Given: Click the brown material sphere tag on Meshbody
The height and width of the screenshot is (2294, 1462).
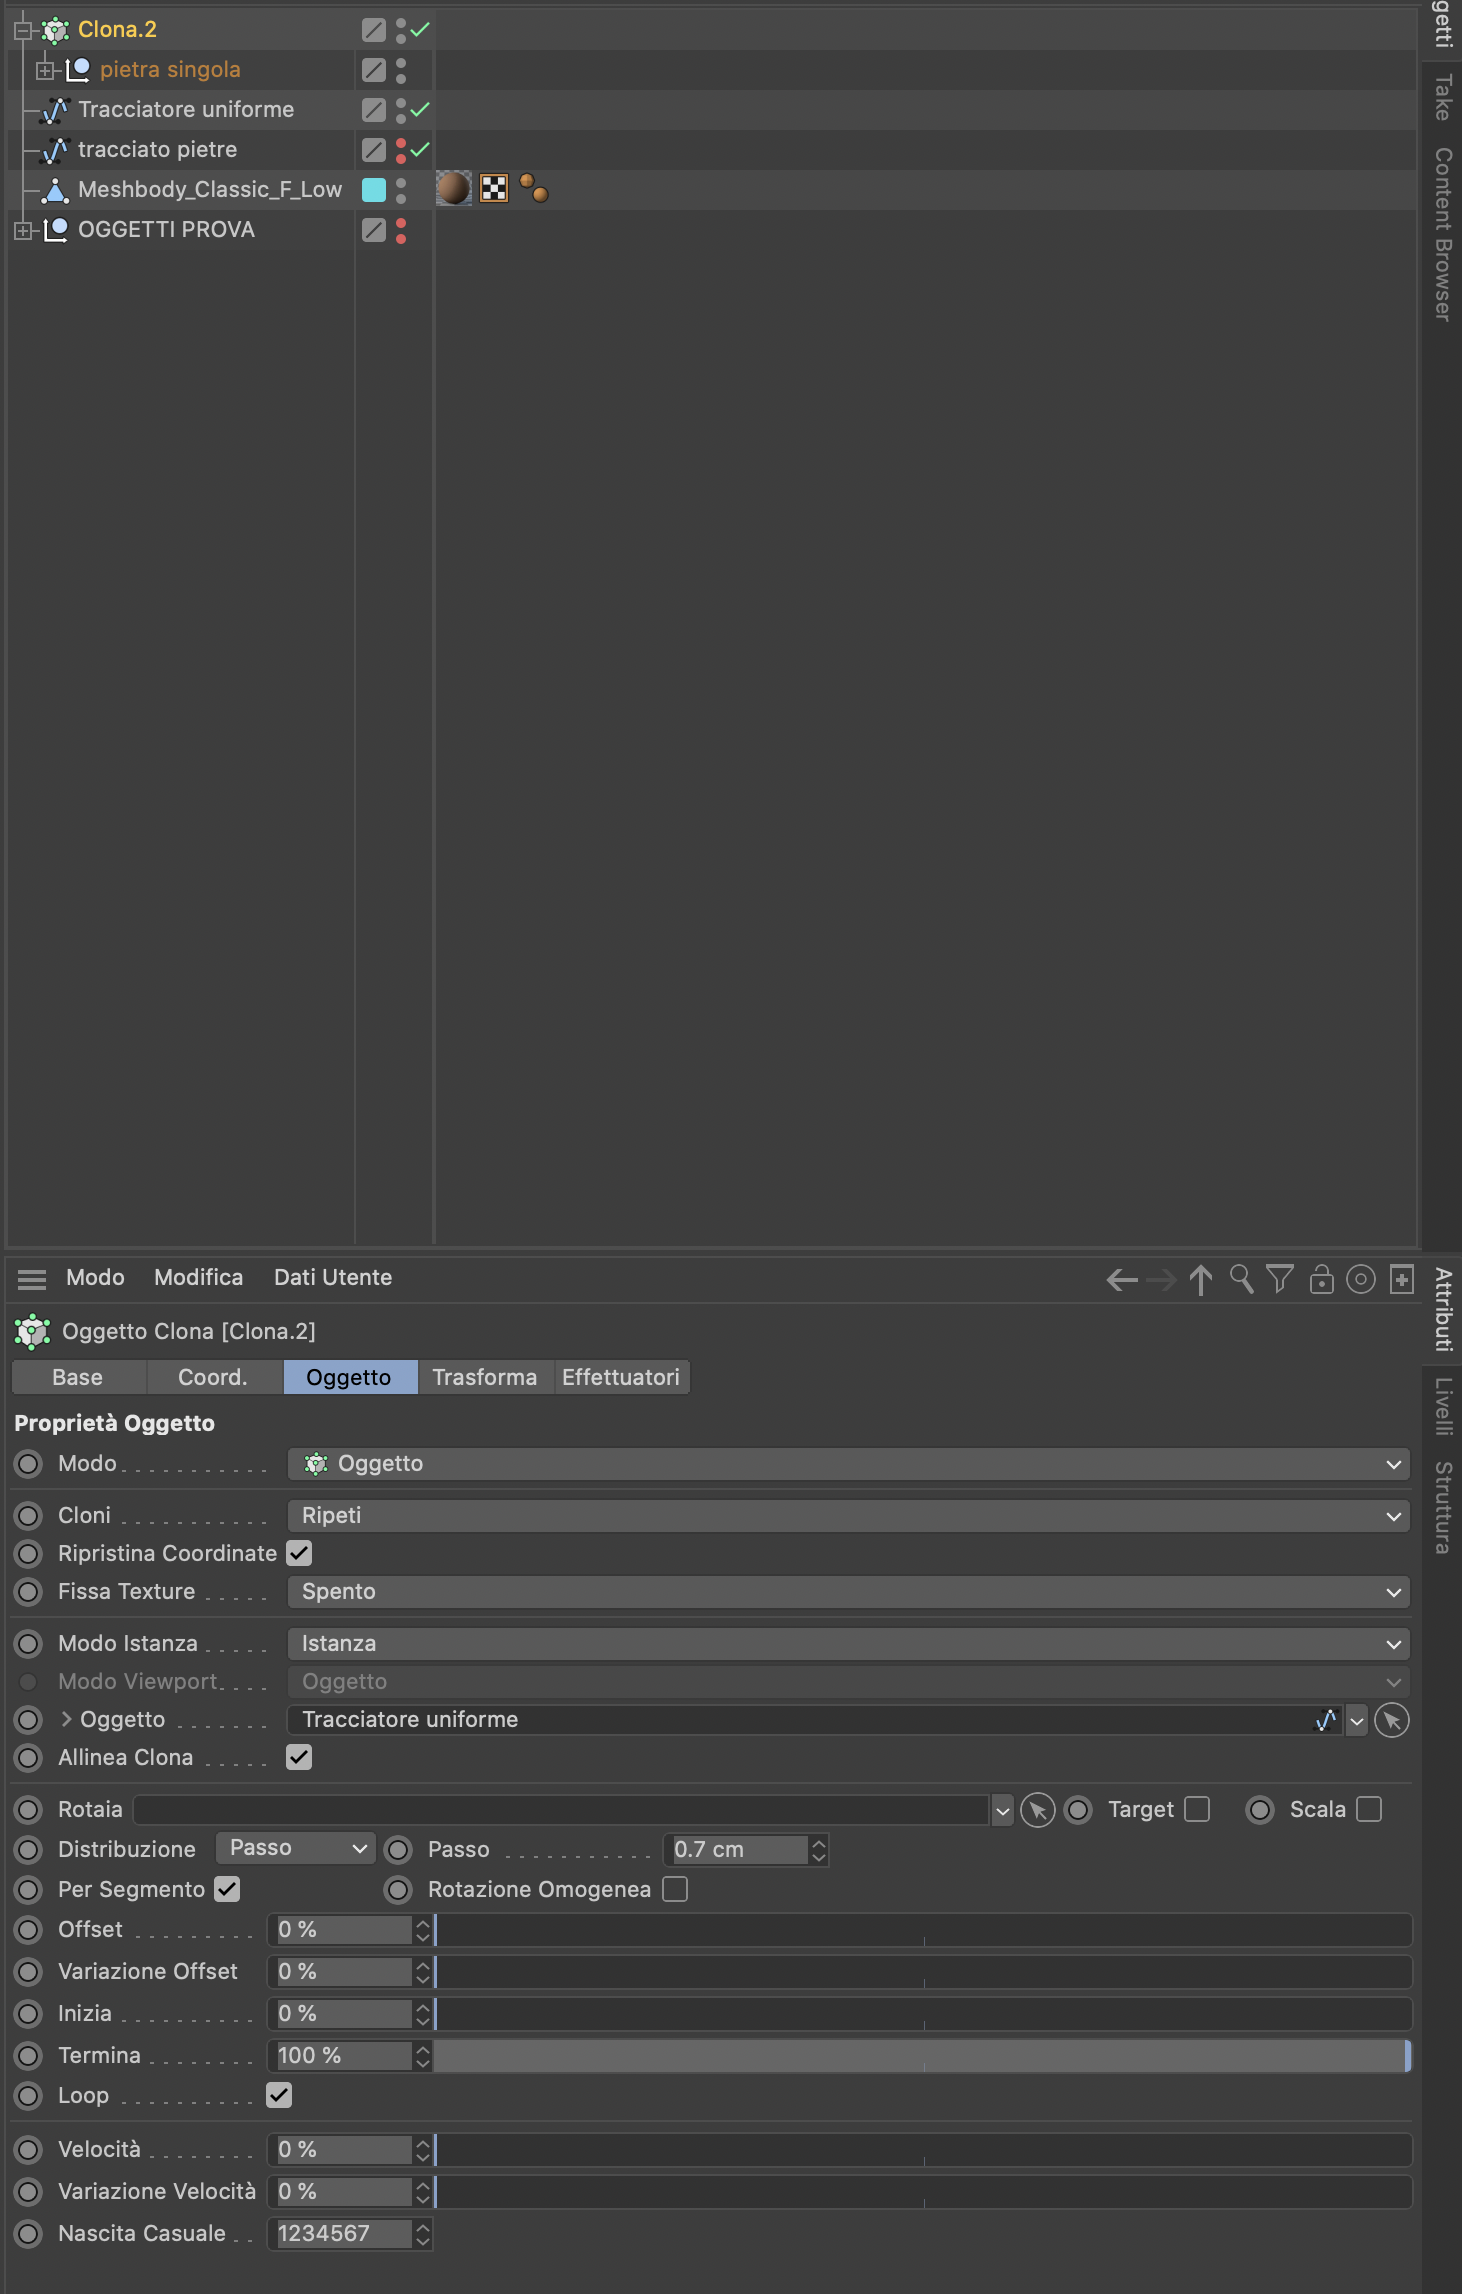Looking at the screenshot, I should 453,188.
